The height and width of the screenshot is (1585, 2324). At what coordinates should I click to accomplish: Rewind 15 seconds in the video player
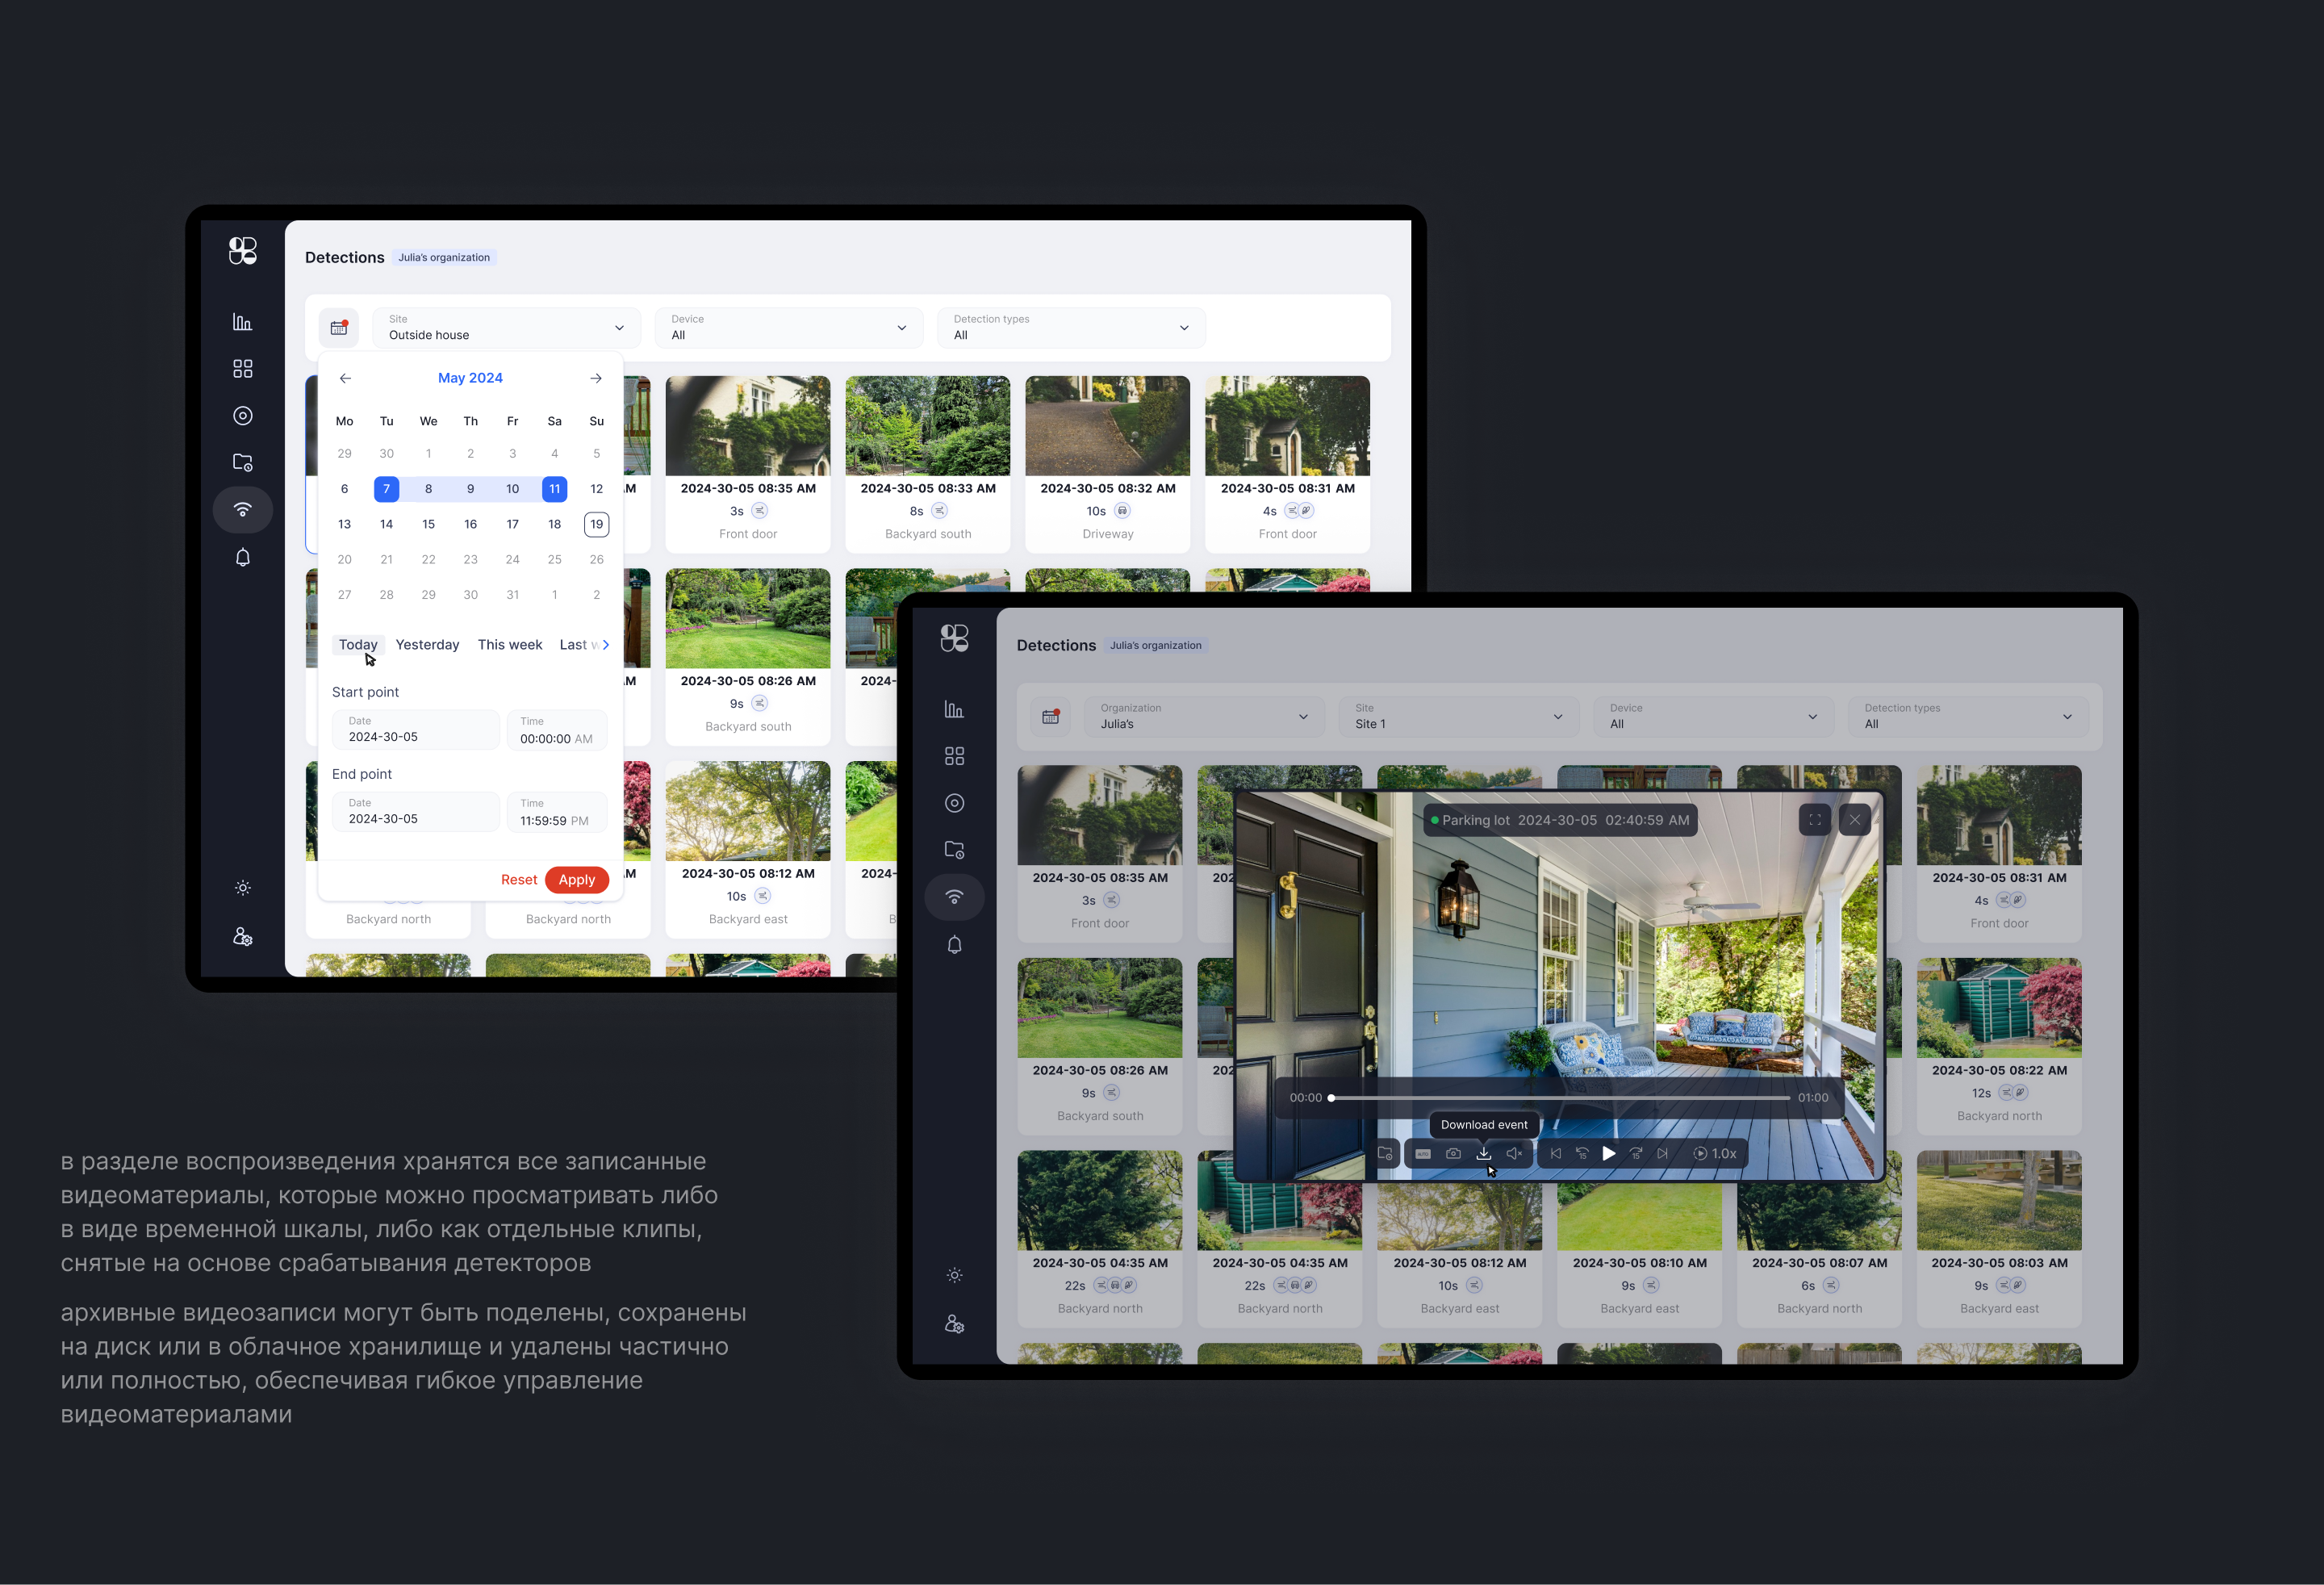pyautogui.click(x=1582, y=1153)
